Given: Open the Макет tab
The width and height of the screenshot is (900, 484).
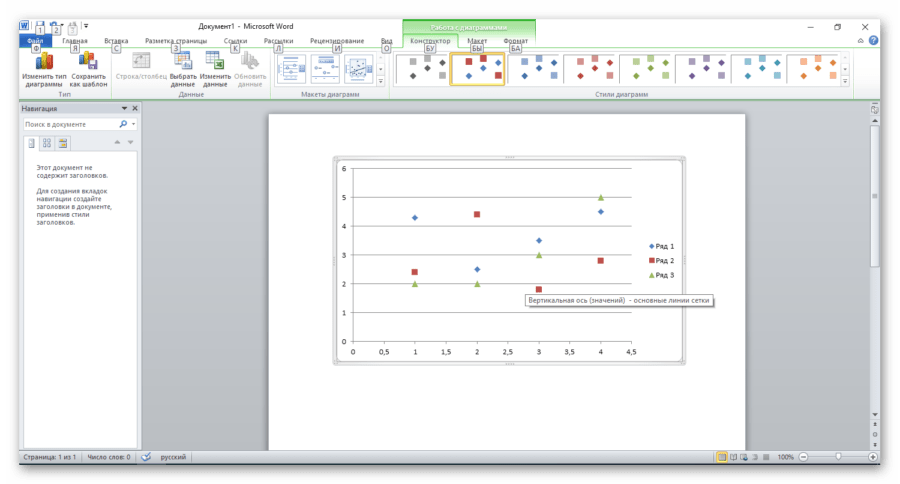Looking at the screenshot, I should [x=477, y=41].
